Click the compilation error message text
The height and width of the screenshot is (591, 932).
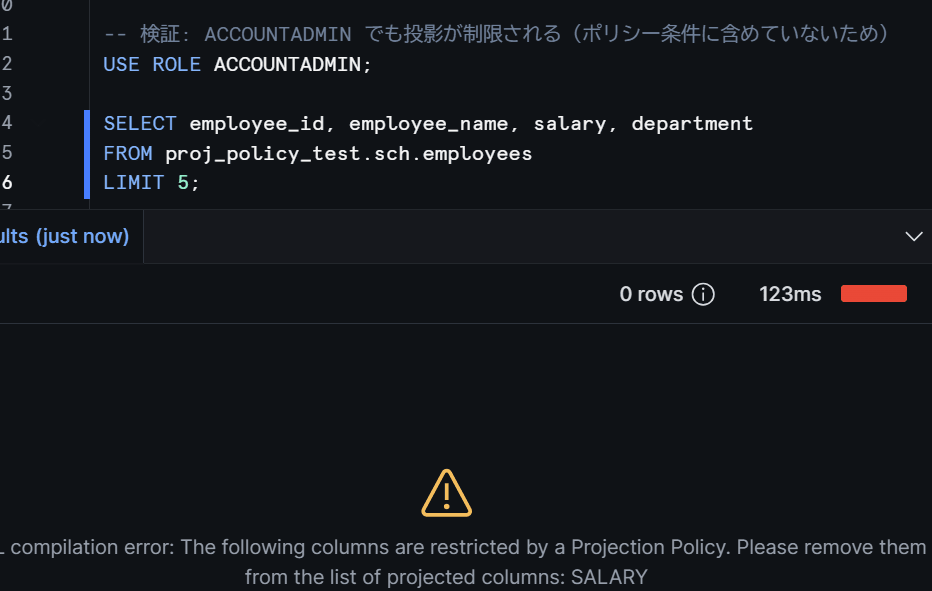tap(464, 562)
